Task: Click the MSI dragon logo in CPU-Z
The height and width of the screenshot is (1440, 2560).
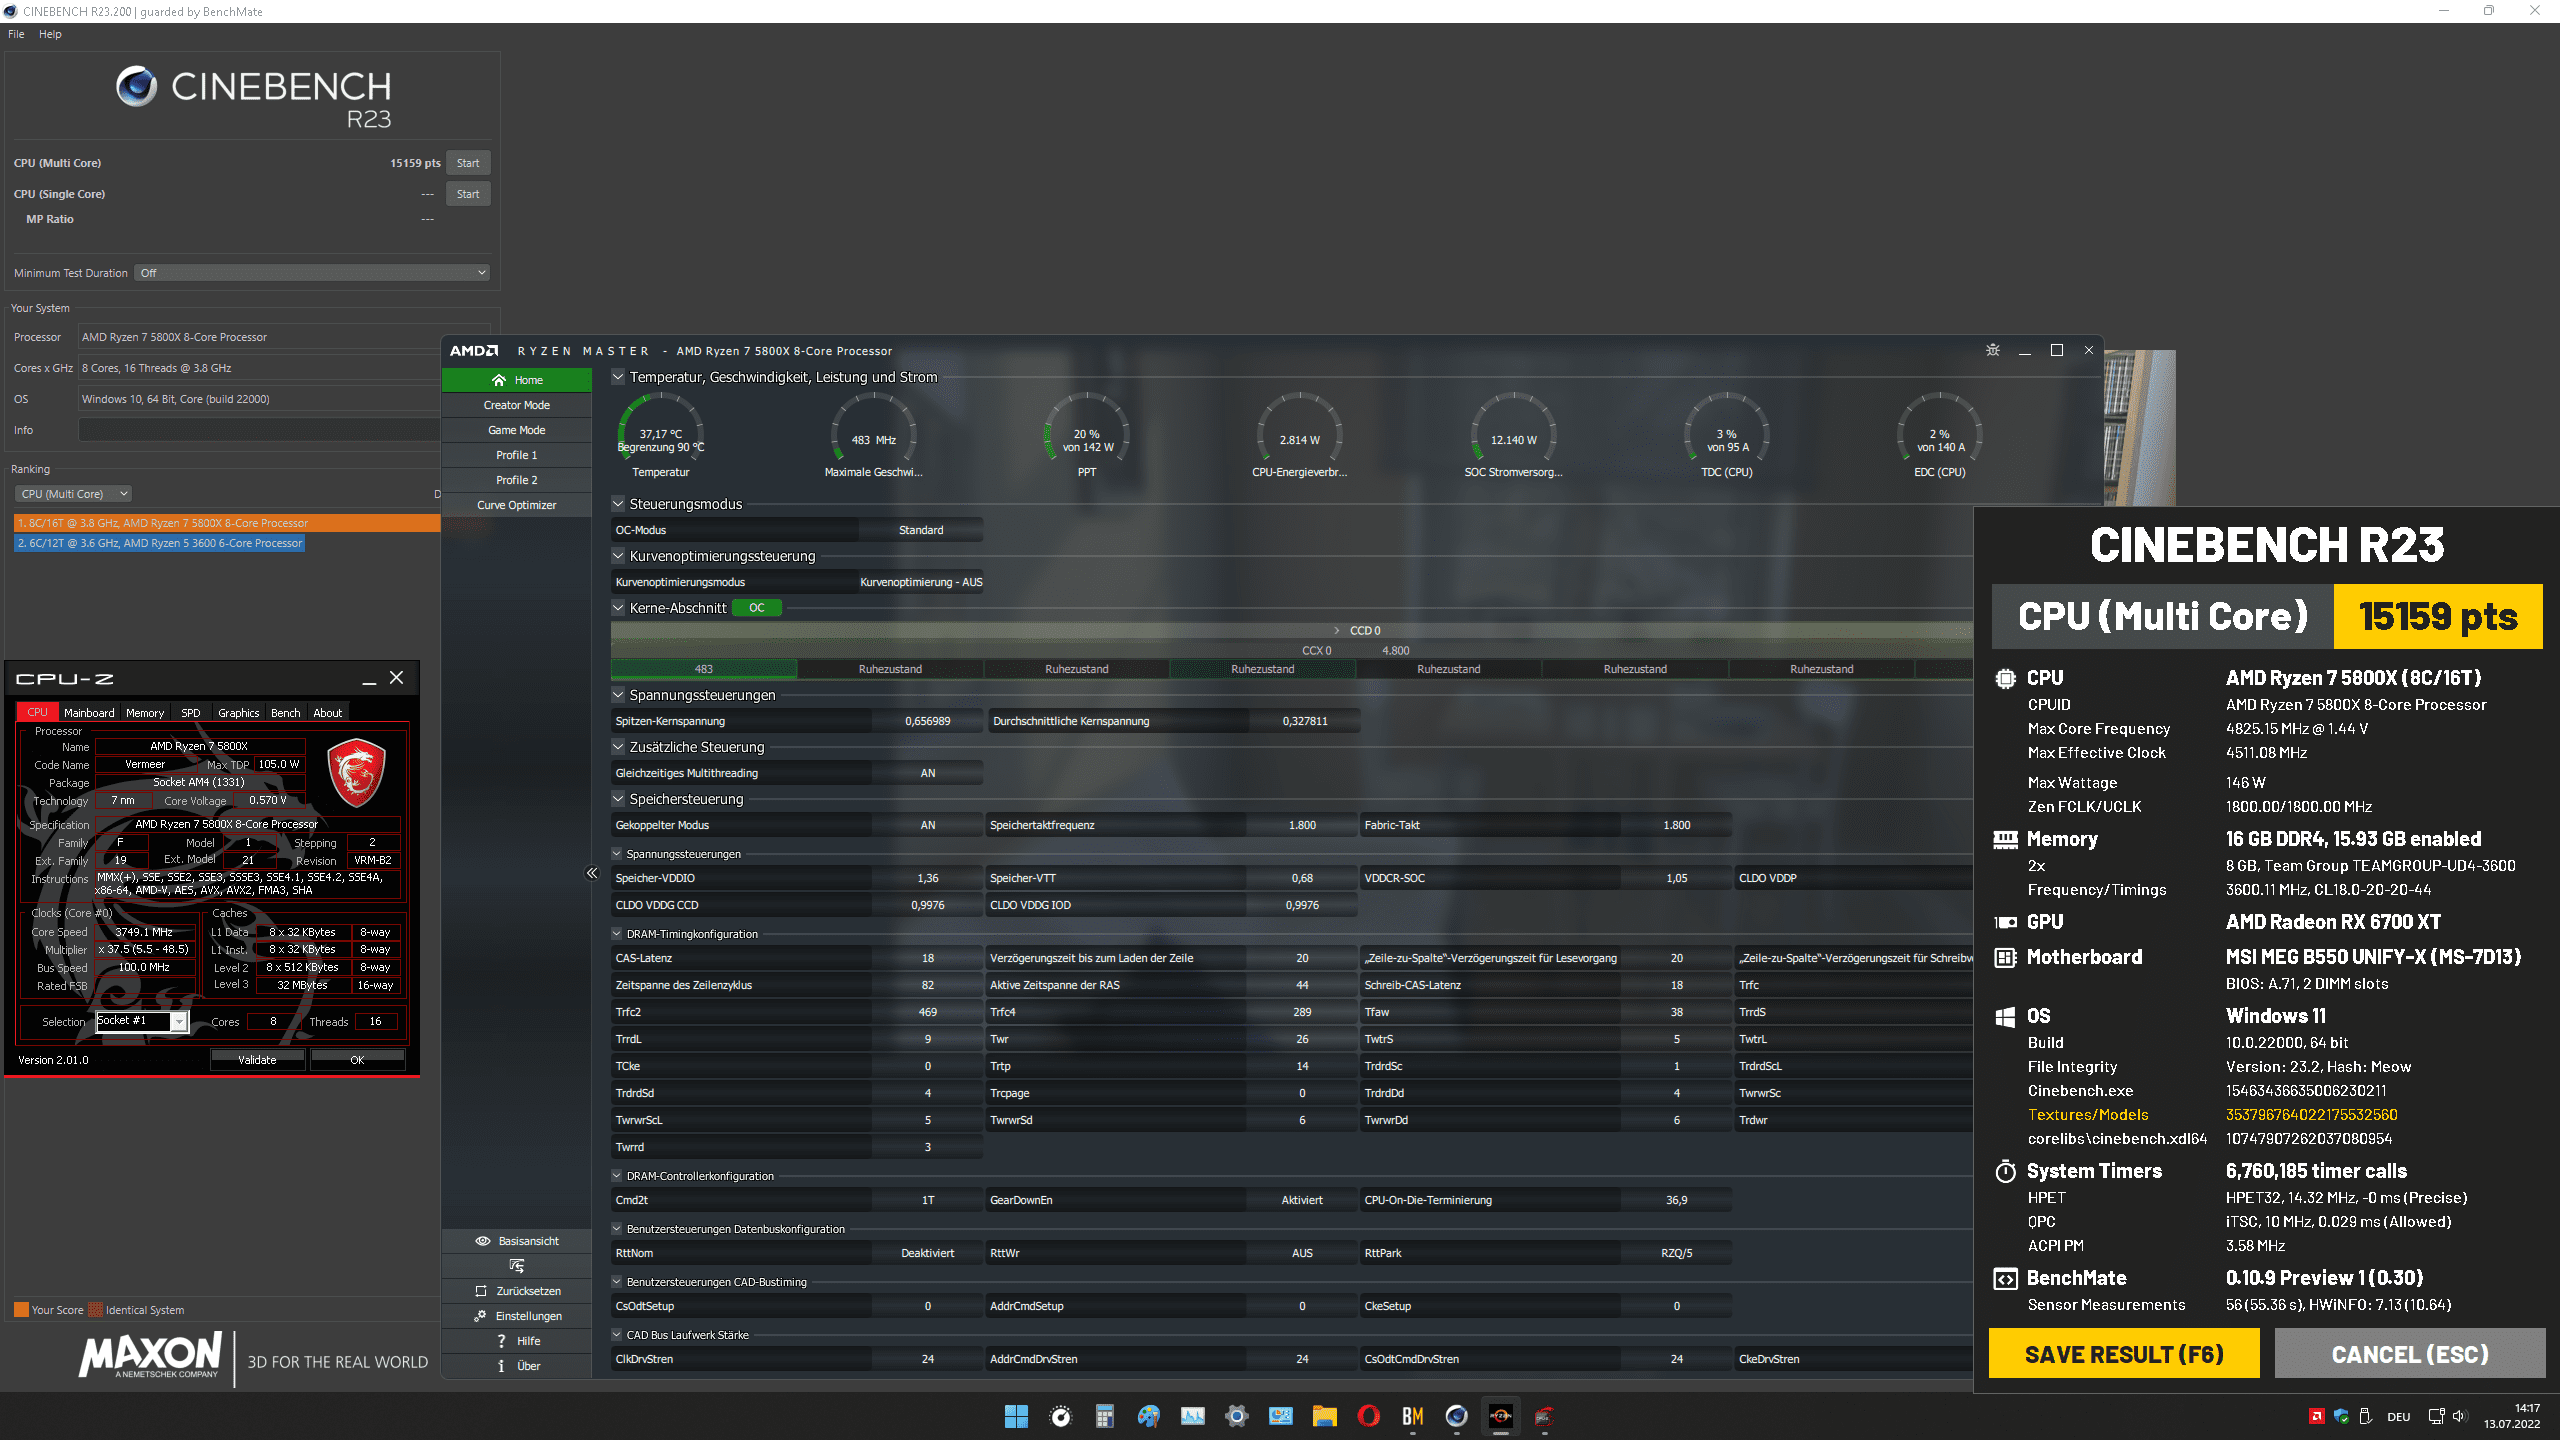Action: 356,772
